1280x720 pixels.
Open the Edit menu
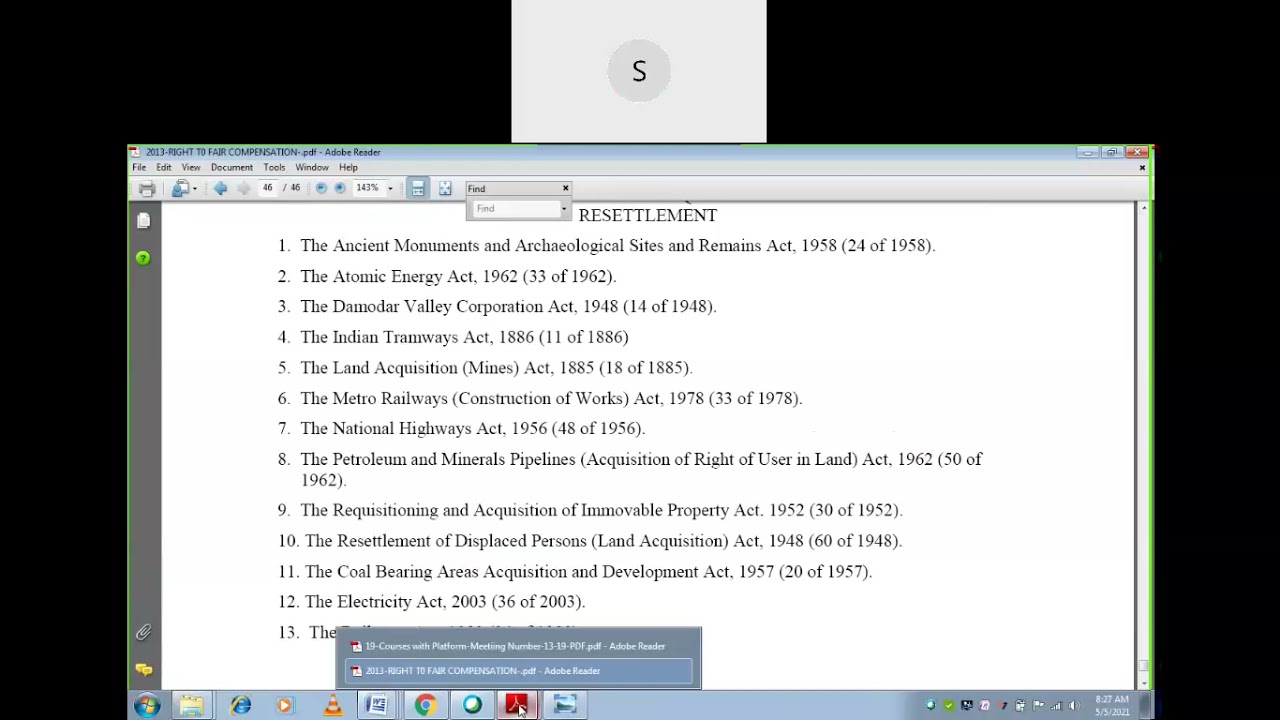point(164,168)
